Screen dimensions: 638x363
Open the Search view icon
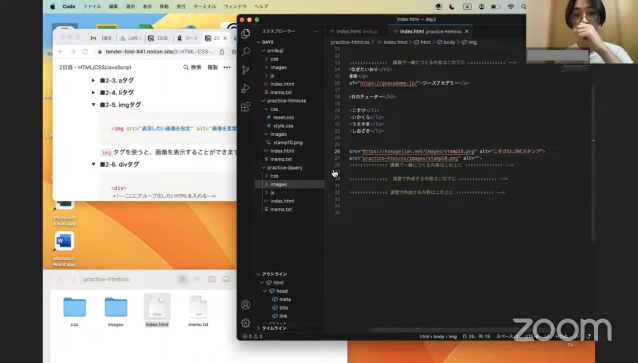[246, 51]
